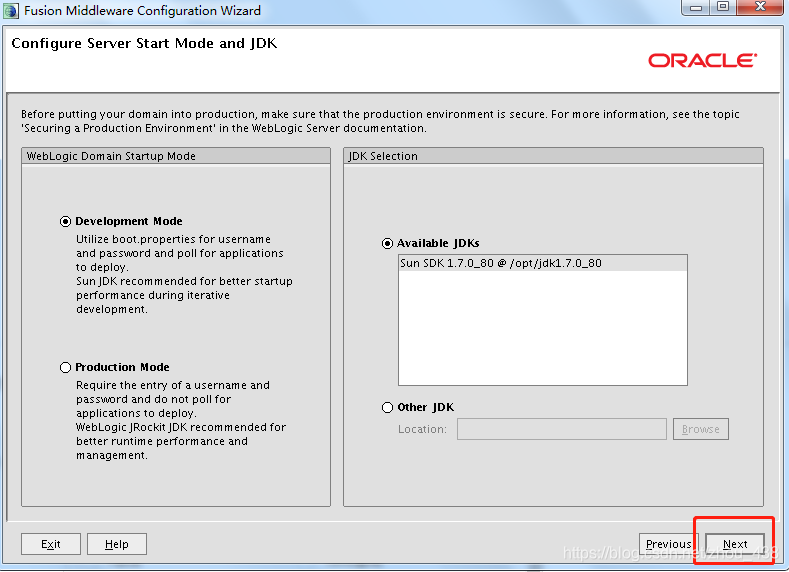
Task: Select the Production Mode radio button
Action: [x=65, y=367]
